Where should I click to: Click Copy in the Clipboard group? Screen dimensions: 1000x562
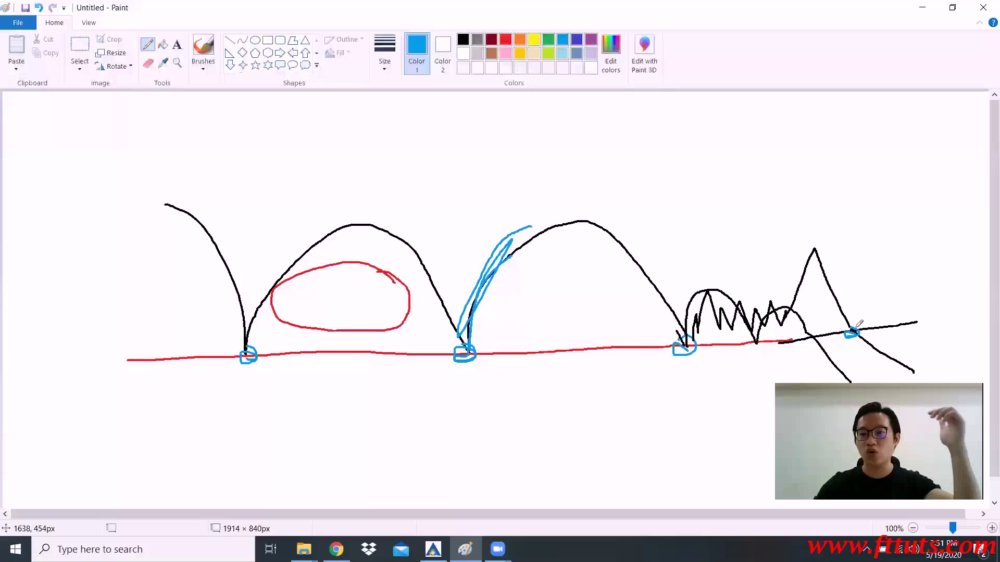[46, 53]
